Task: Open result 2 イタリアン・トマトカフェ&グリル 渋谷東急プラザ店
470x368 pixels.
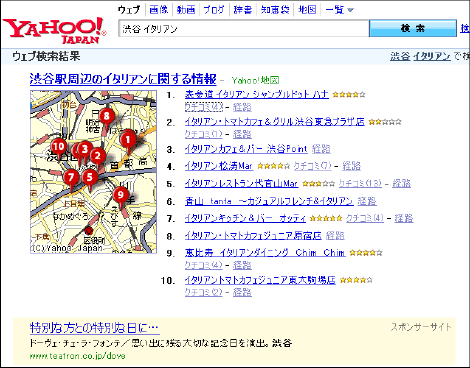Action: coord(275,122)
